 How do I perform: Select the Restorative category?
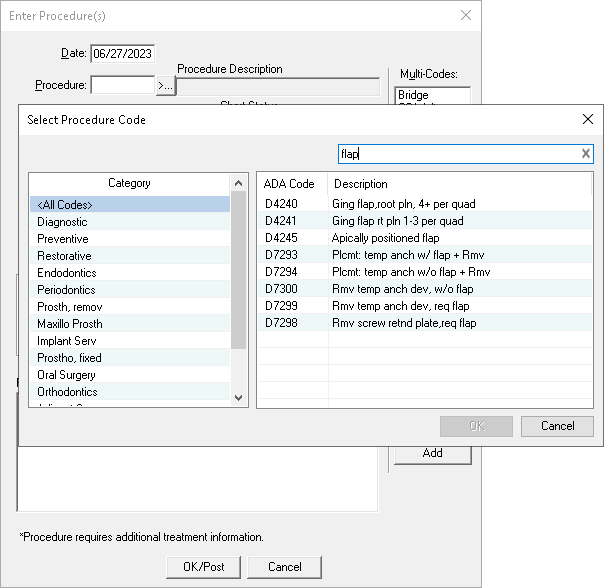pos(130,255)
